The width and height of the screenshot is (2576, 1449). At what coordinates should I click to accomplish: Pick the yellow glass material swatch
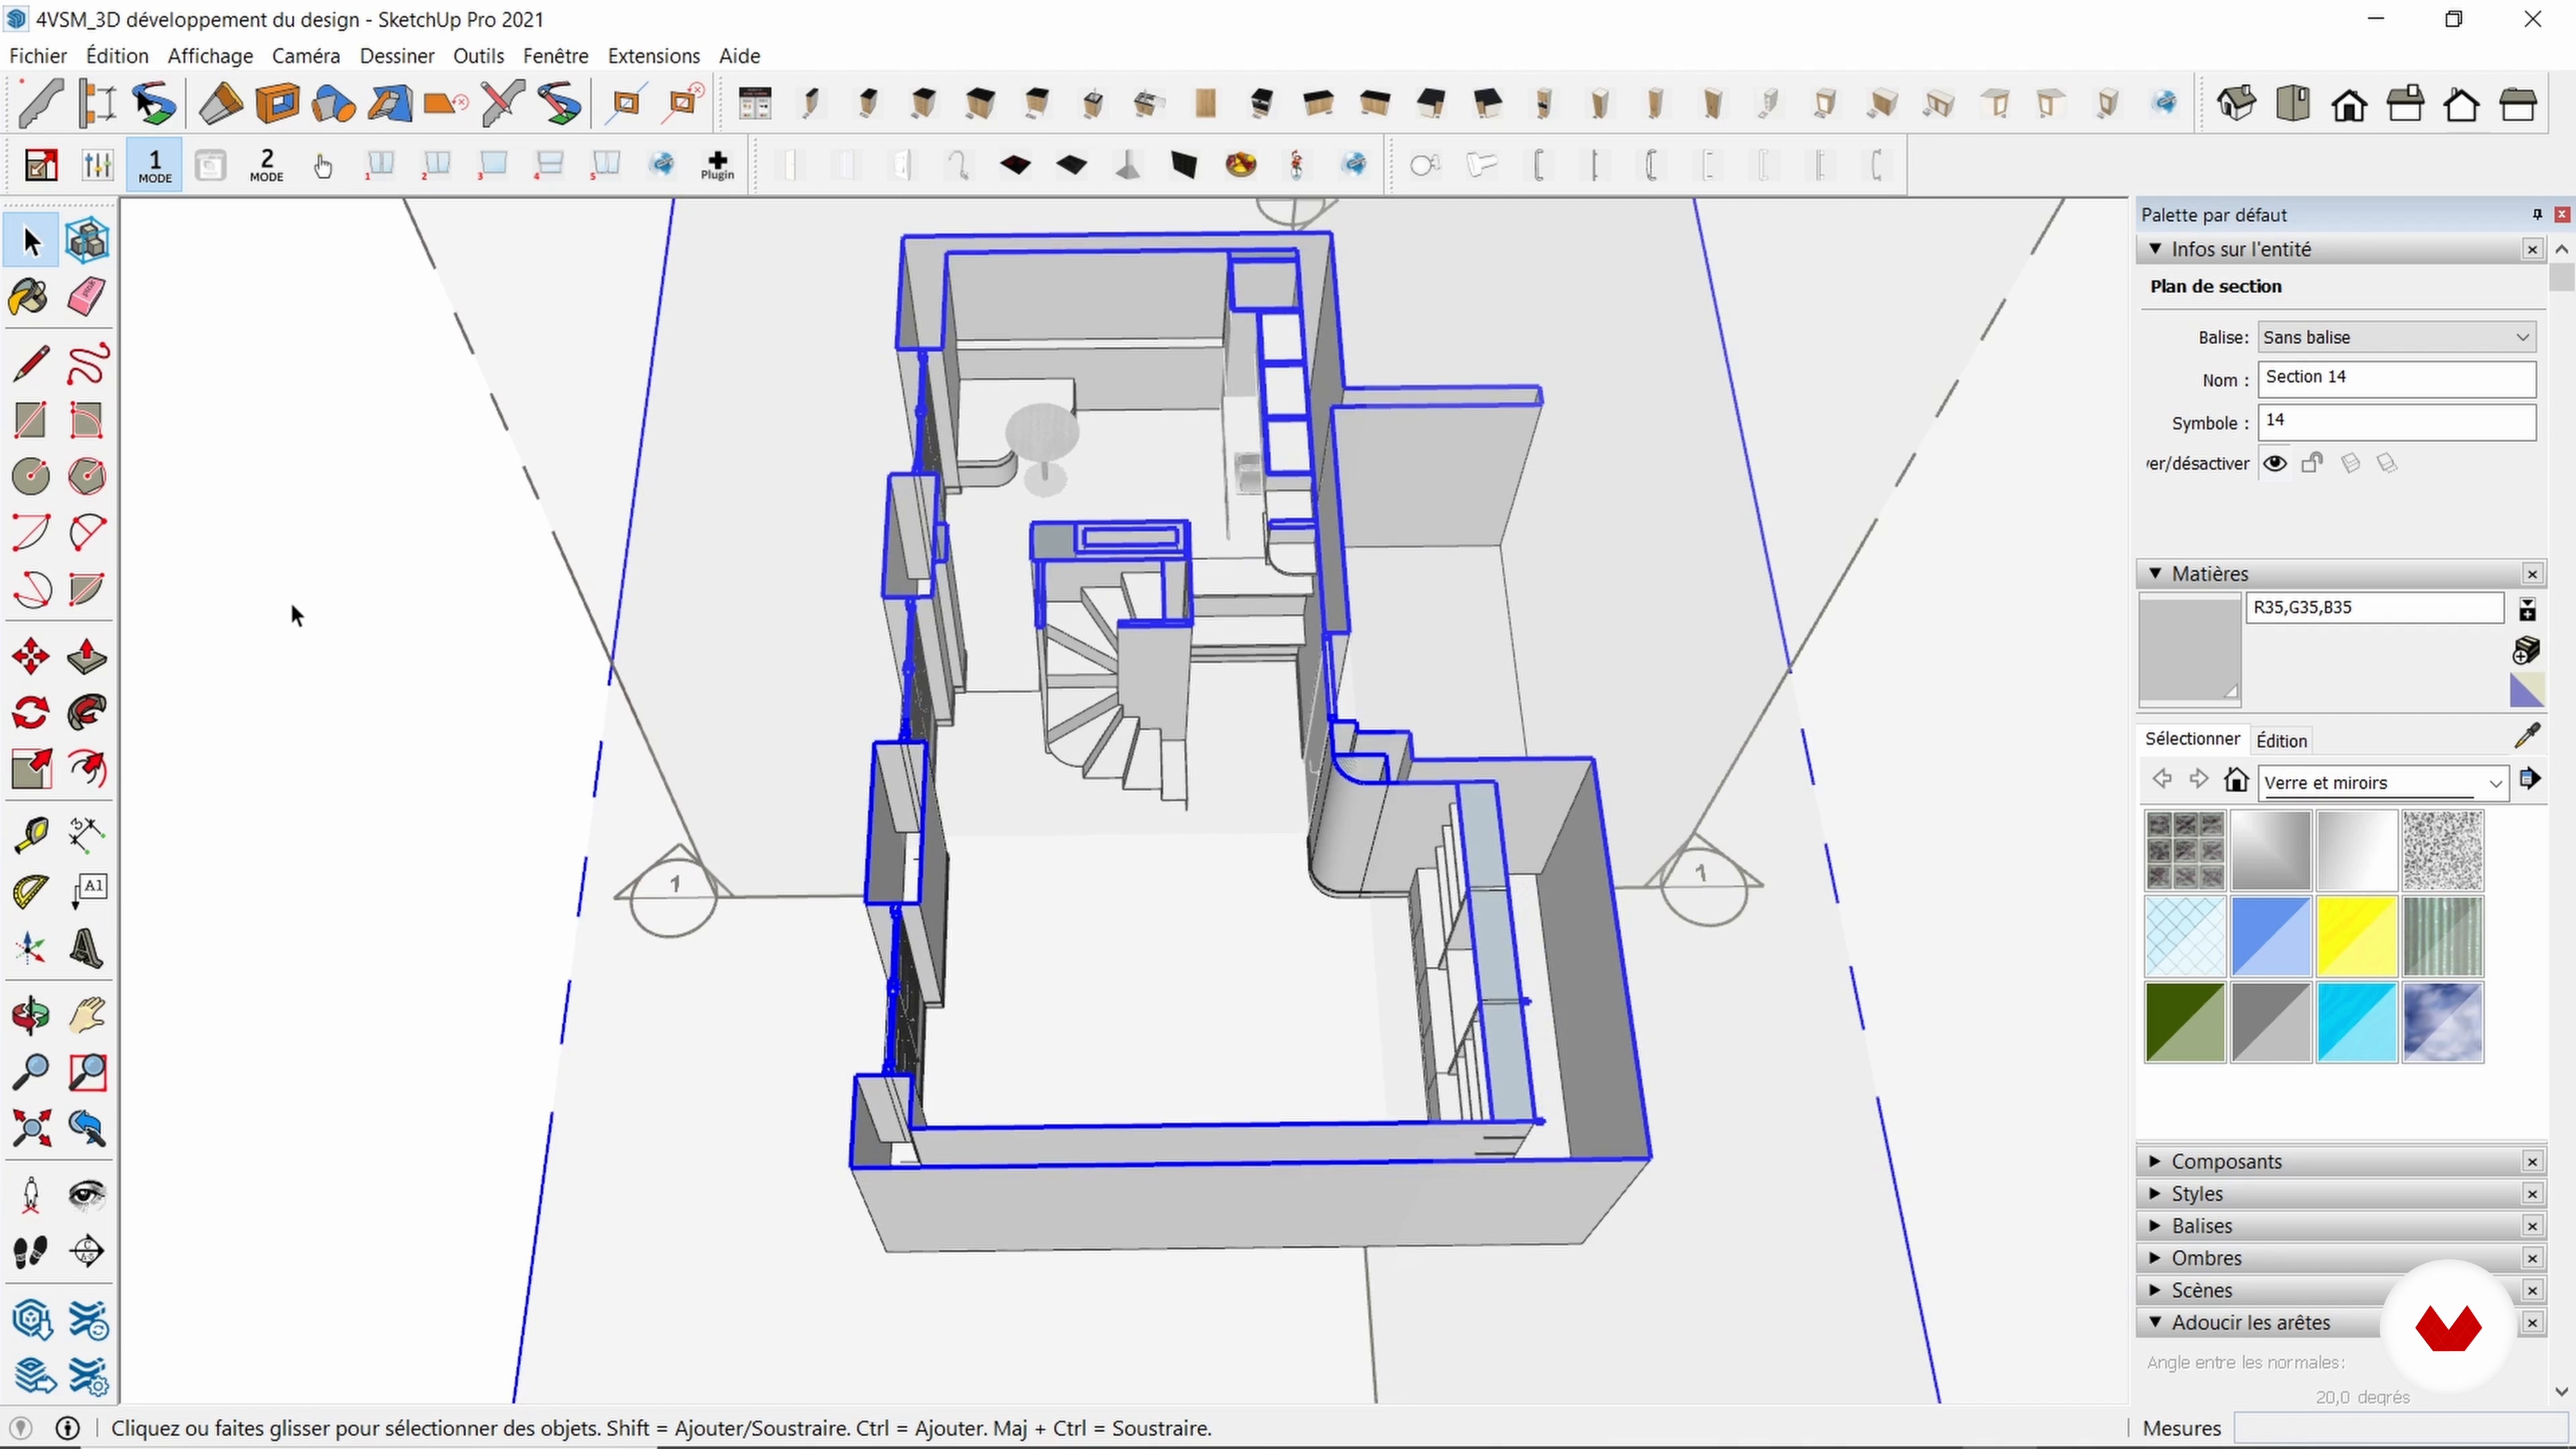[x=2356, y=936]
